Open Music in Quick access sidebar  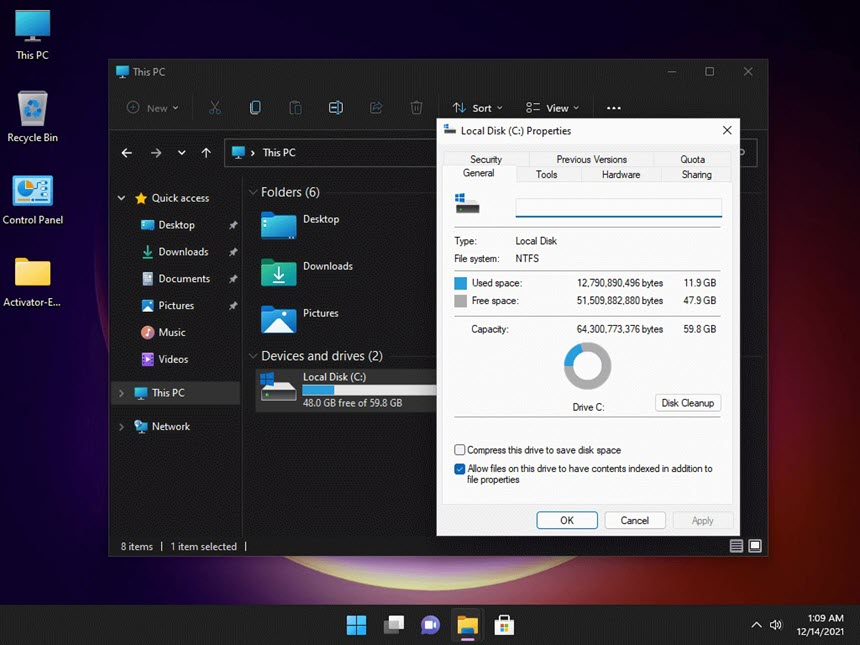click(x=163, y=332)
